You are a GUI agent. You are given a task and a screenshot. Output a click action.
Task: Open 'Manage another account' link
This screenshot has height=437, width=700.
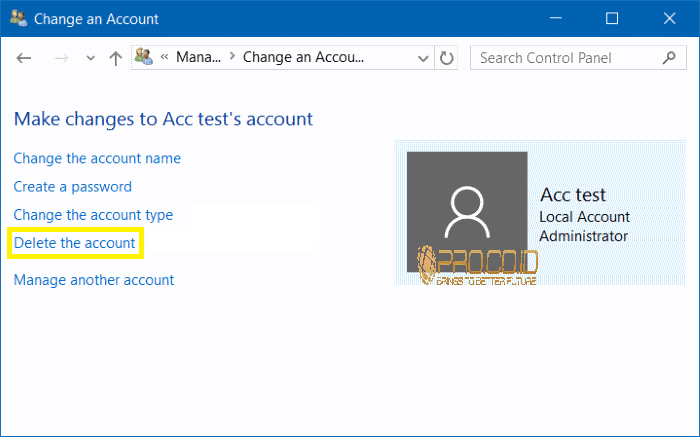tap(94, 280)
